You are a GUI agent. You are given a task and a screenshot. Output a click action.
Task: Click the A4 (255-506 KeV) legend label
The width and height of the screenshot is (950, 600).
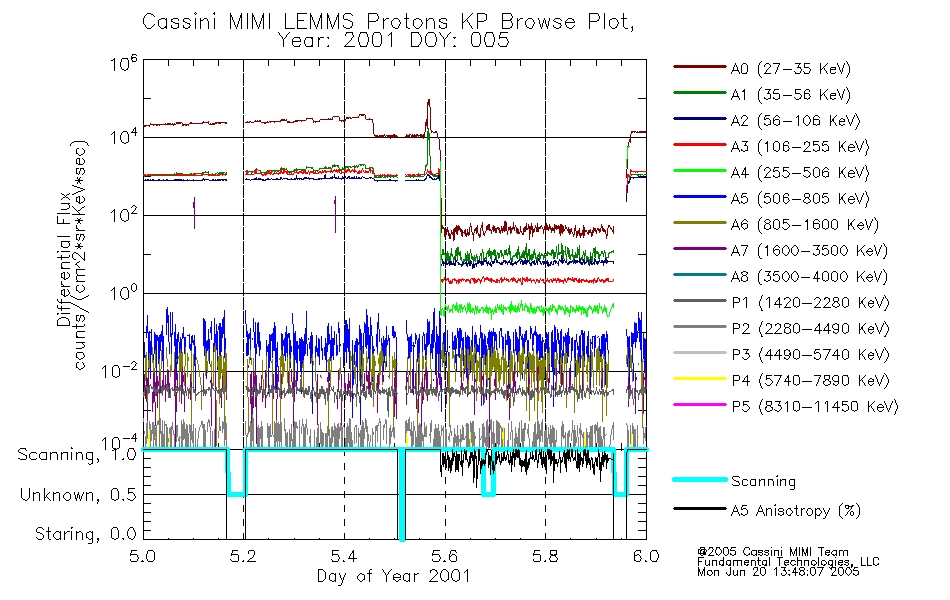[x=800, y=173]
